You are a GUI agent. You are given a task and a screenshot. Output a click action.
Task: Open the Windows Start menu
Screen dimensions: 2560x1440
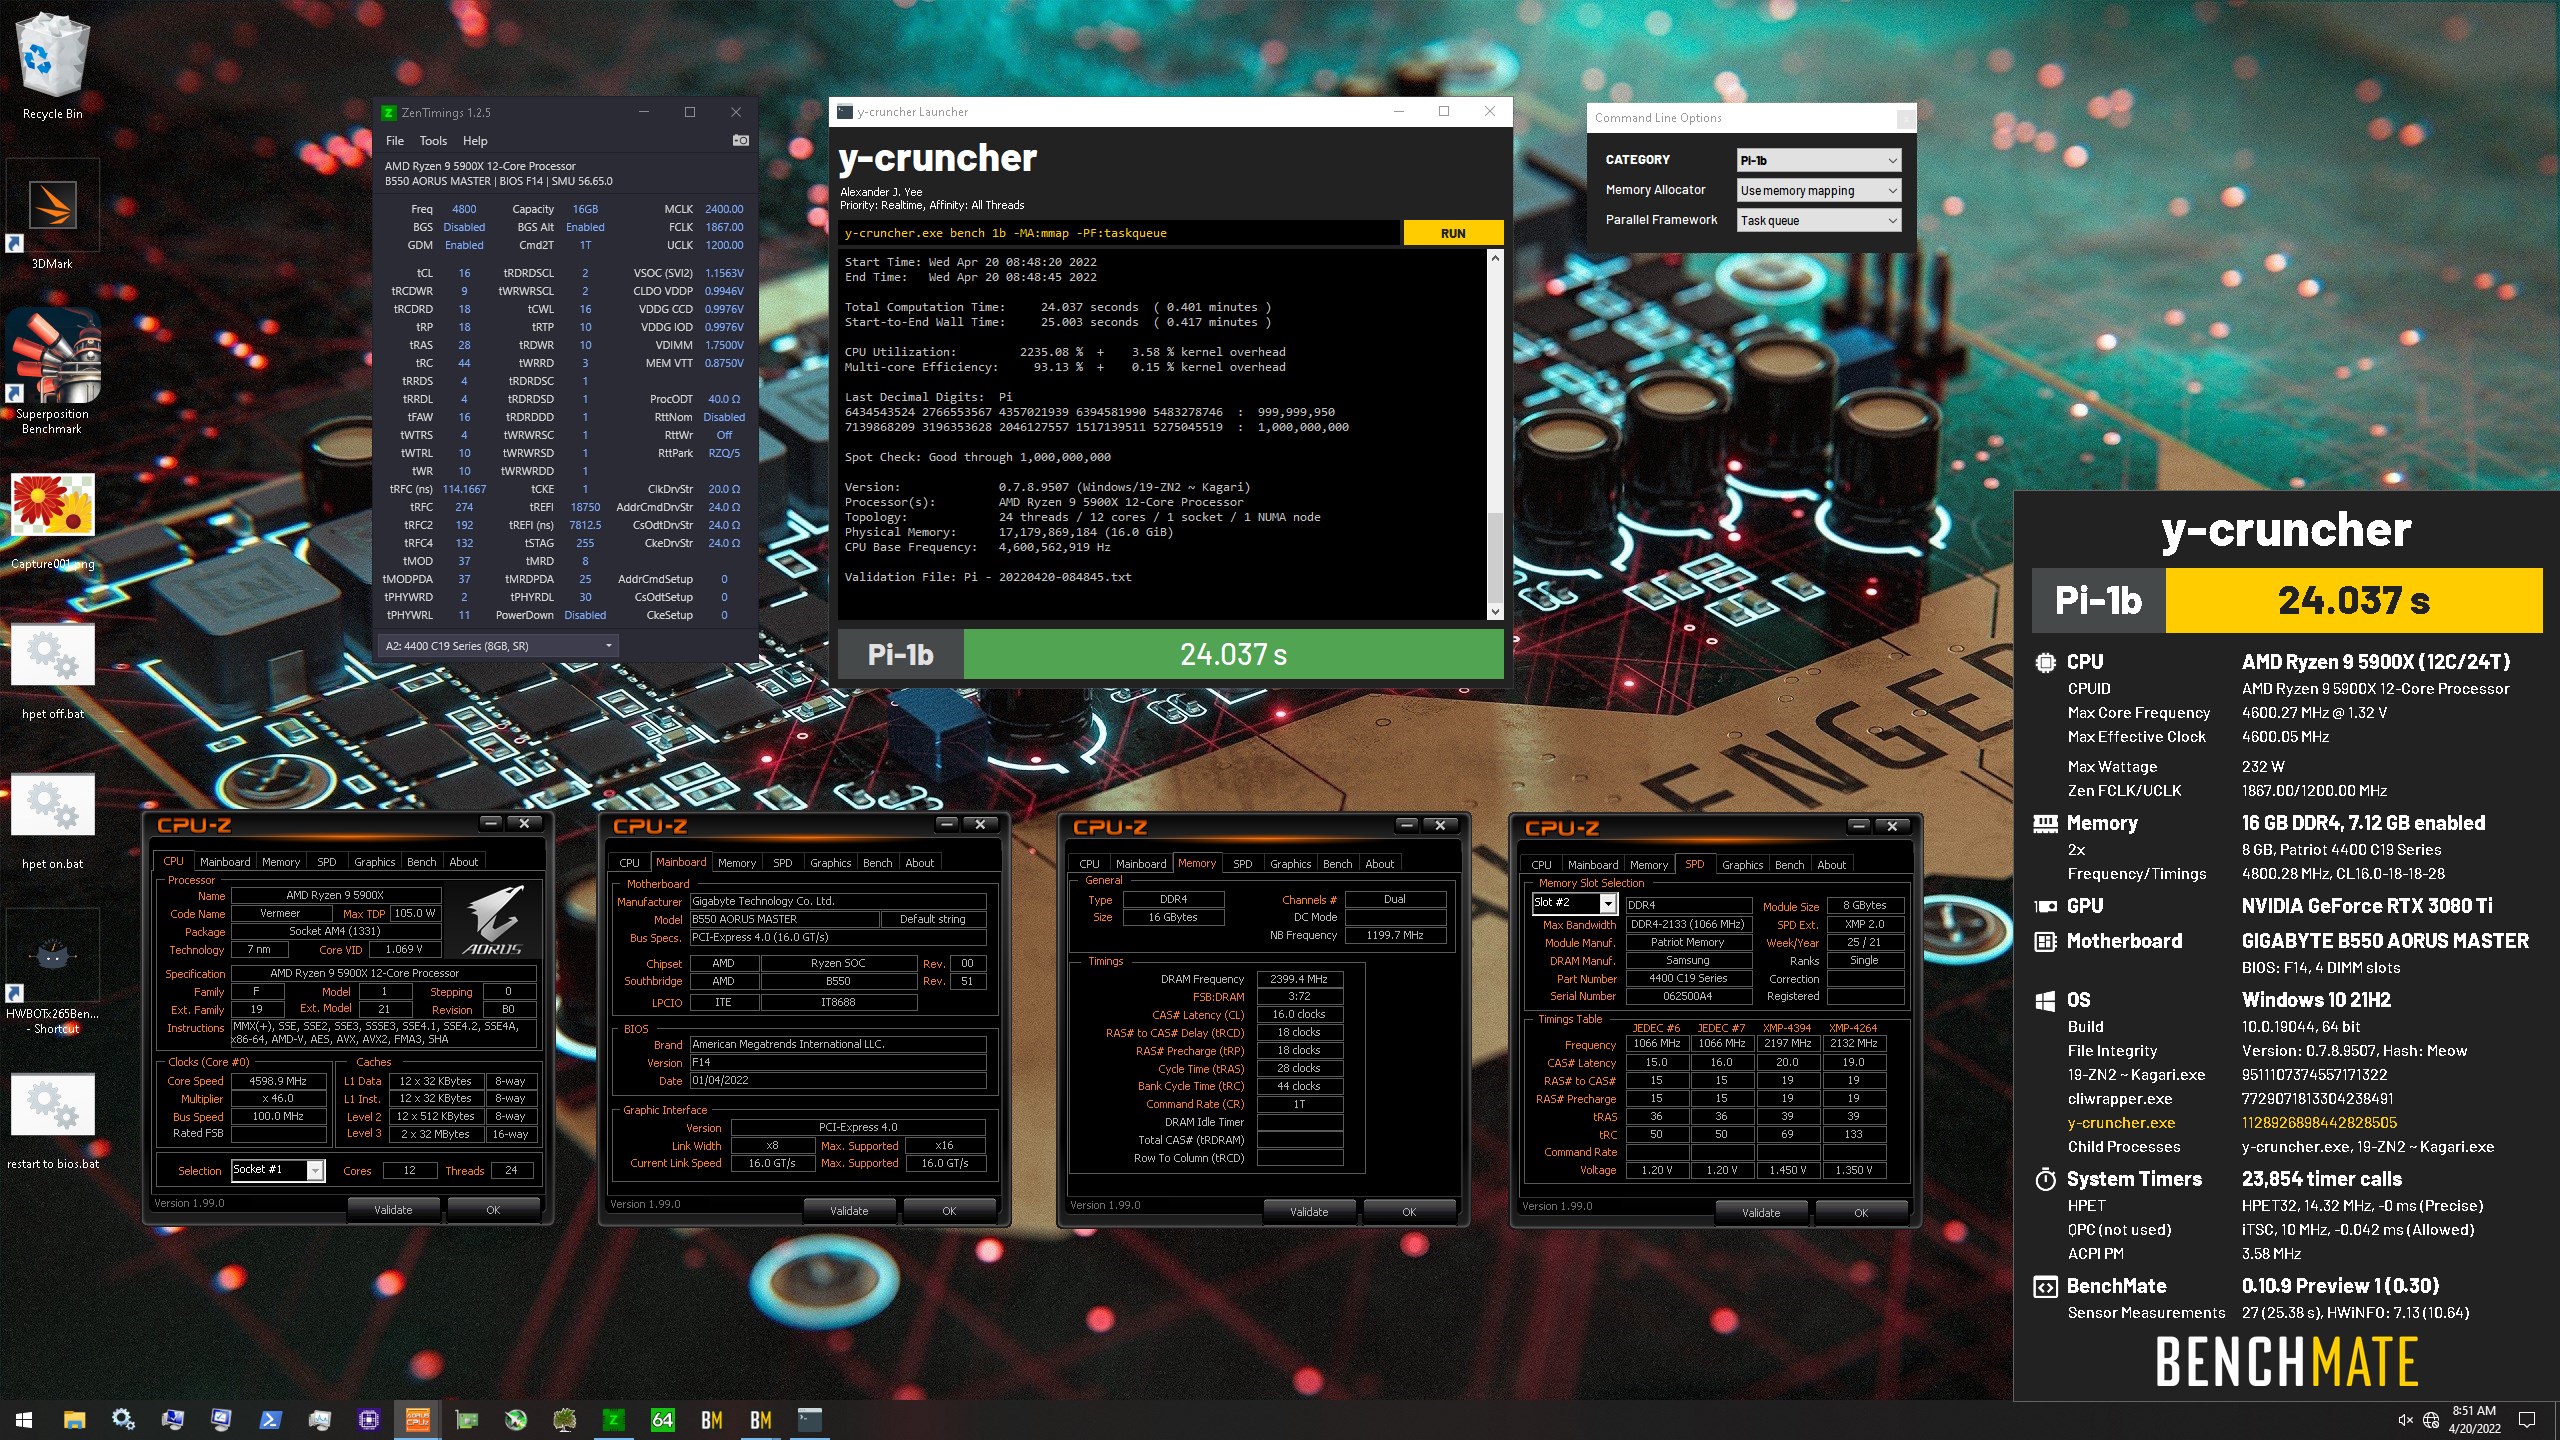pos(24,1419)
